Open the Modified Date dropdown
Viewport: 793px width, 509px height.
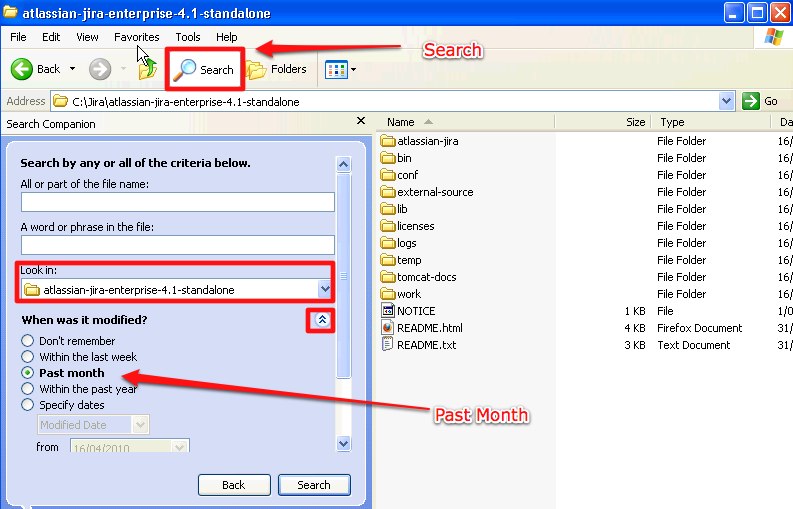point(141,425)
